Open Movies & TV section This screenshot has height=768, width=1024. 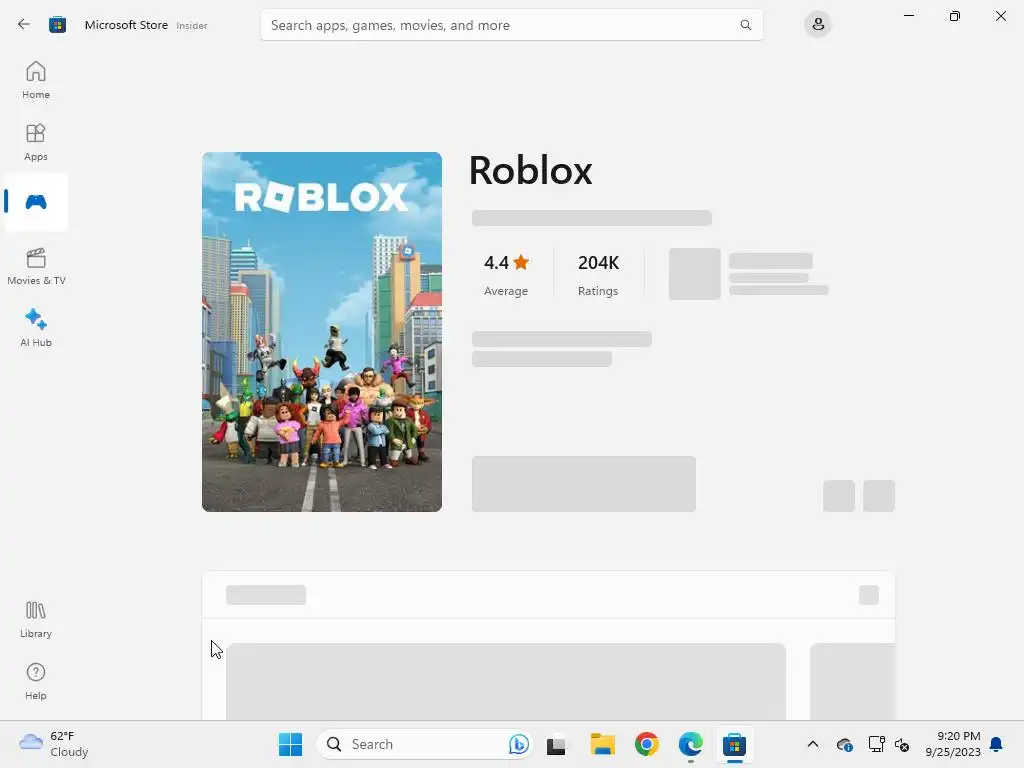(x=36, y=266)
